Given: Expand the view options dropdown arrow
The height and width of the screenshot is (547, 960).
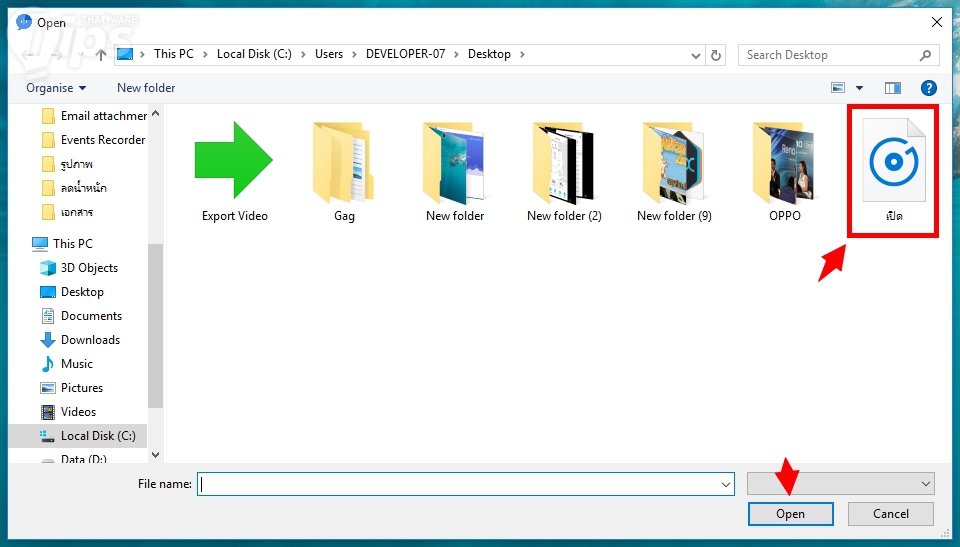Looking at the screenshot, I should (x=860, y=88).
